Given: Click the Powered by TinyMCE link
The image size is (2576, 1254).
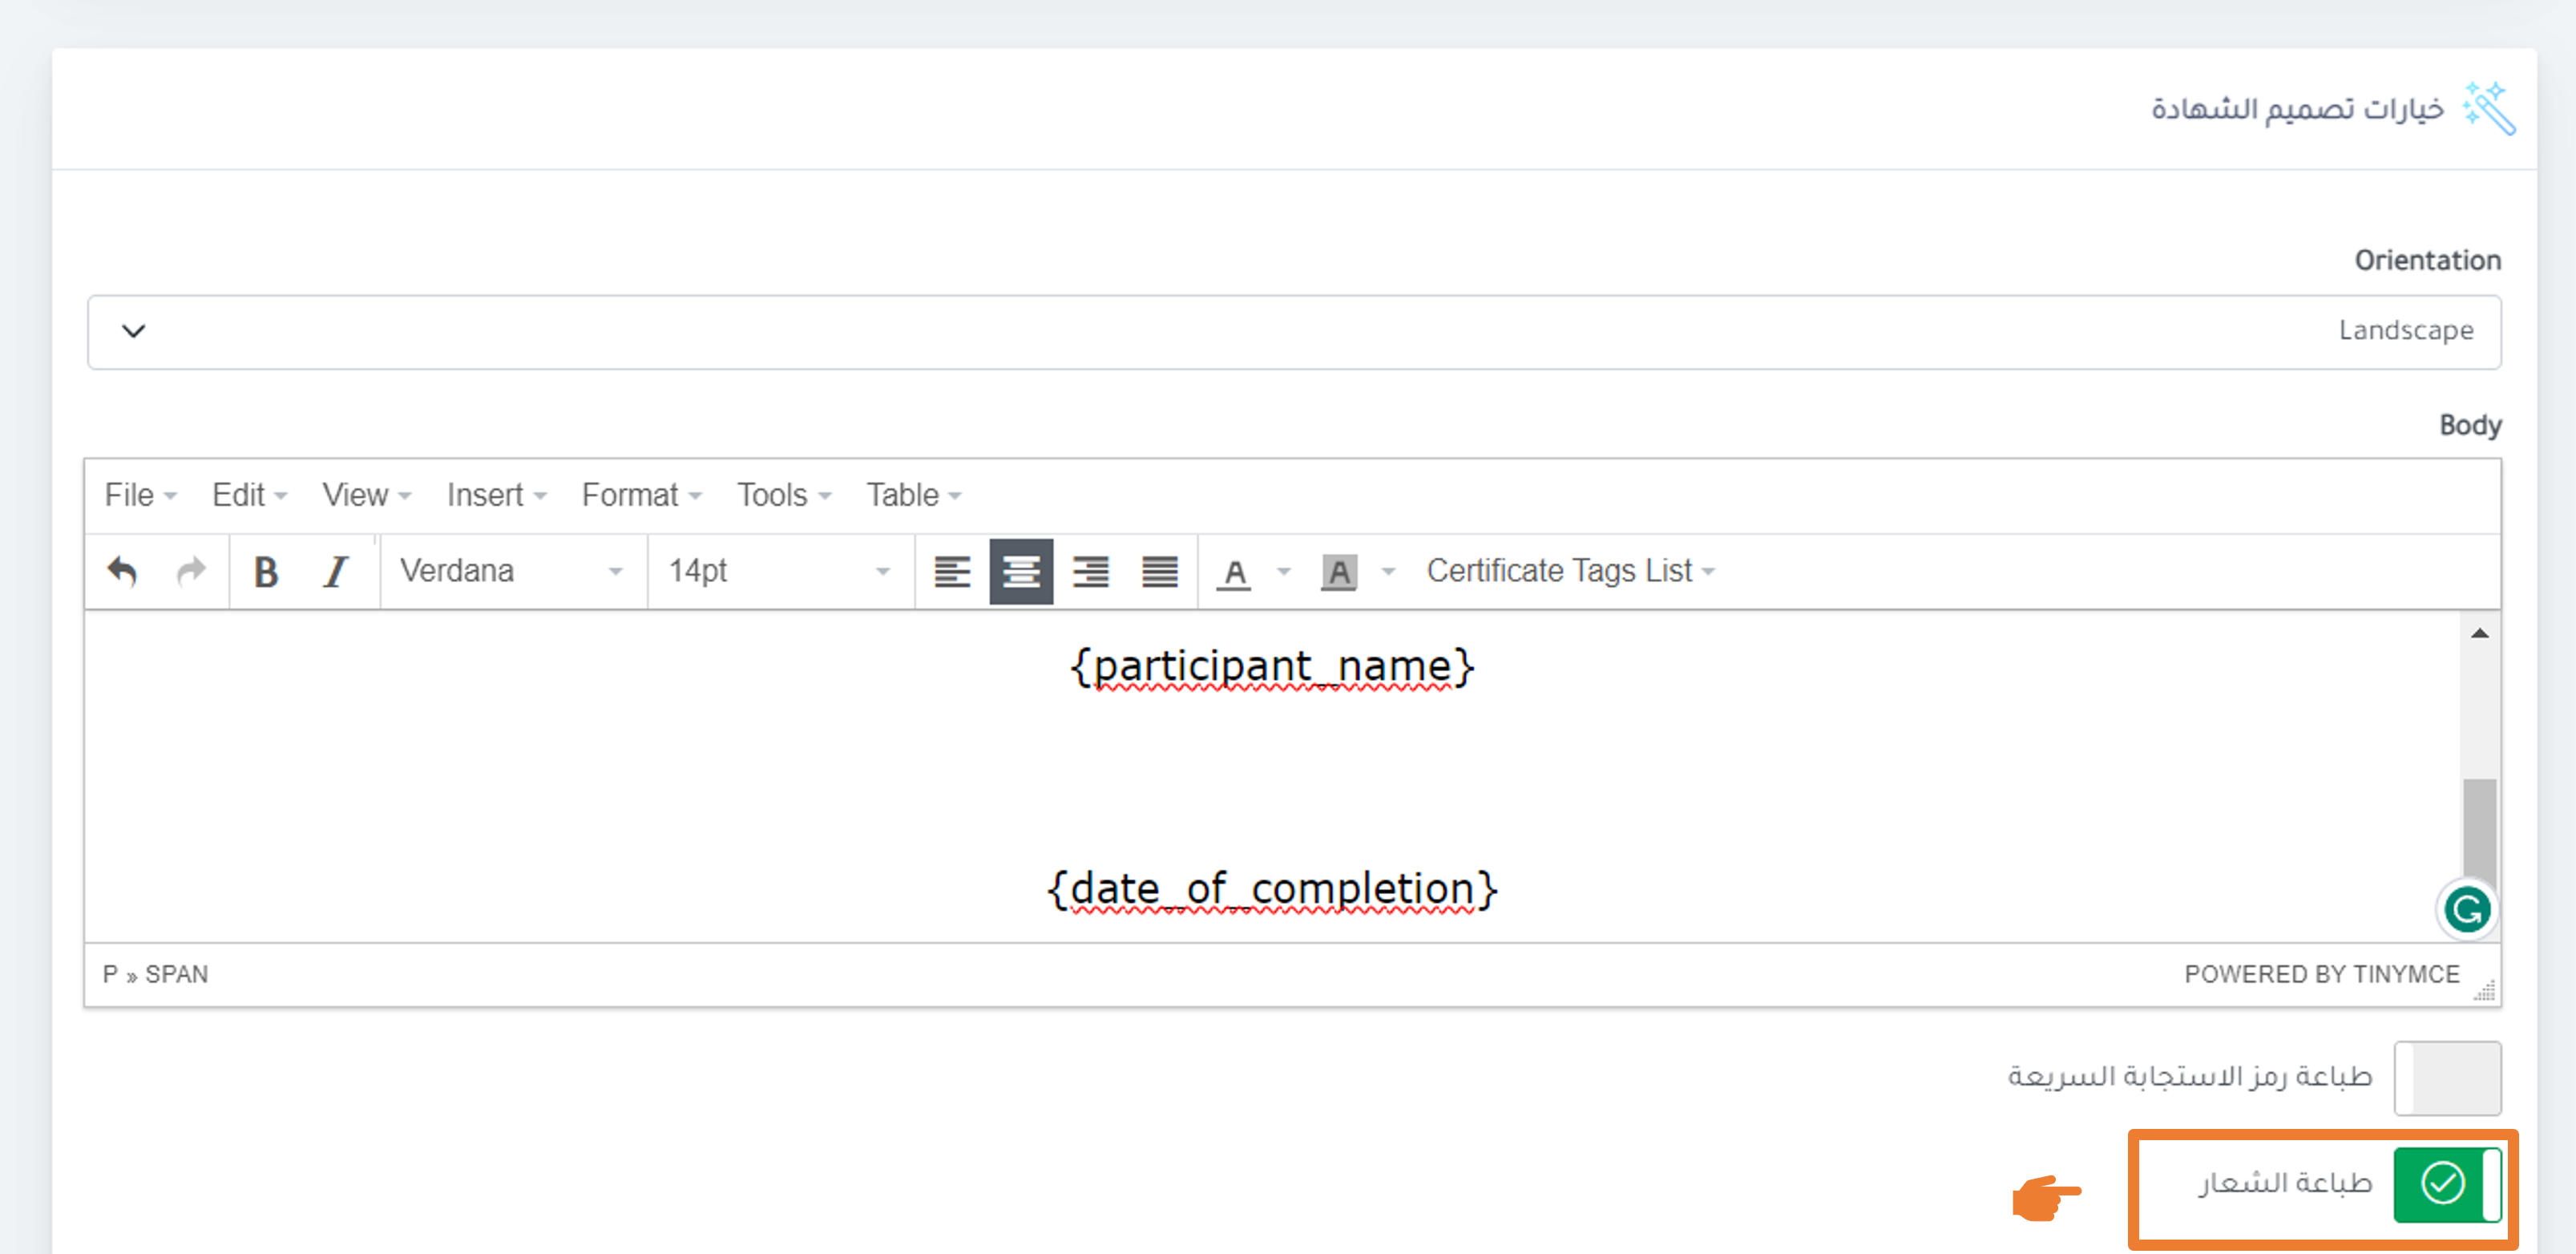Looking at the screenshot, I should 2320,974.
